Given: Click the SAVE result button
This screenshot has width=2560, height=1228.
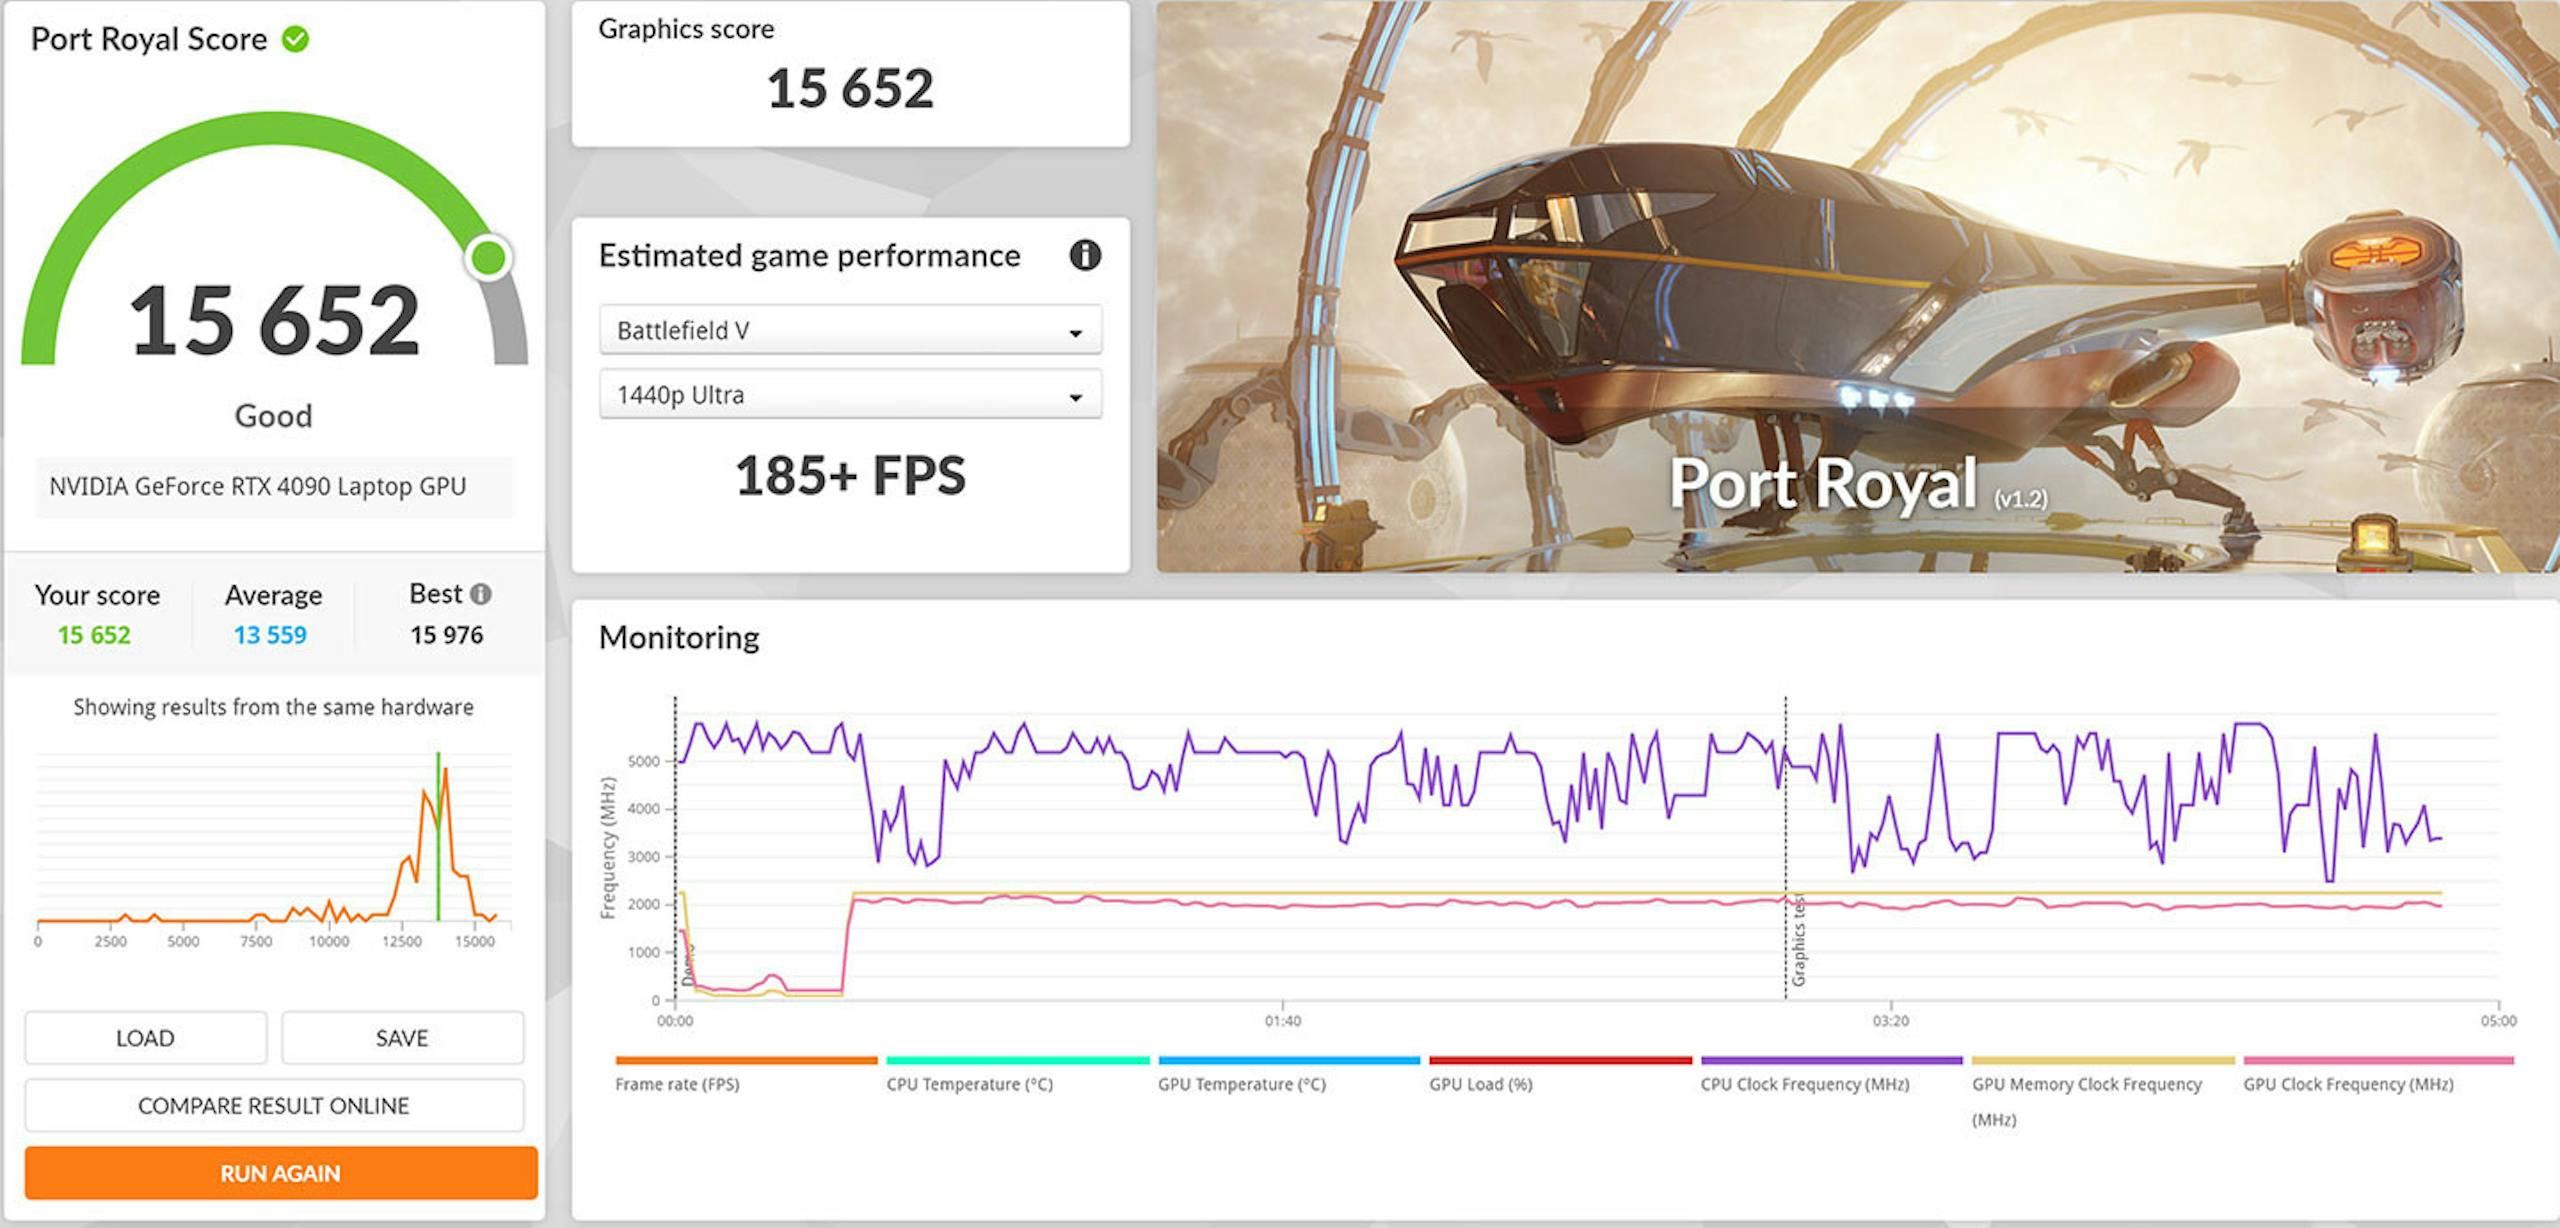Looking at the screenshot, I should 402,1038.
